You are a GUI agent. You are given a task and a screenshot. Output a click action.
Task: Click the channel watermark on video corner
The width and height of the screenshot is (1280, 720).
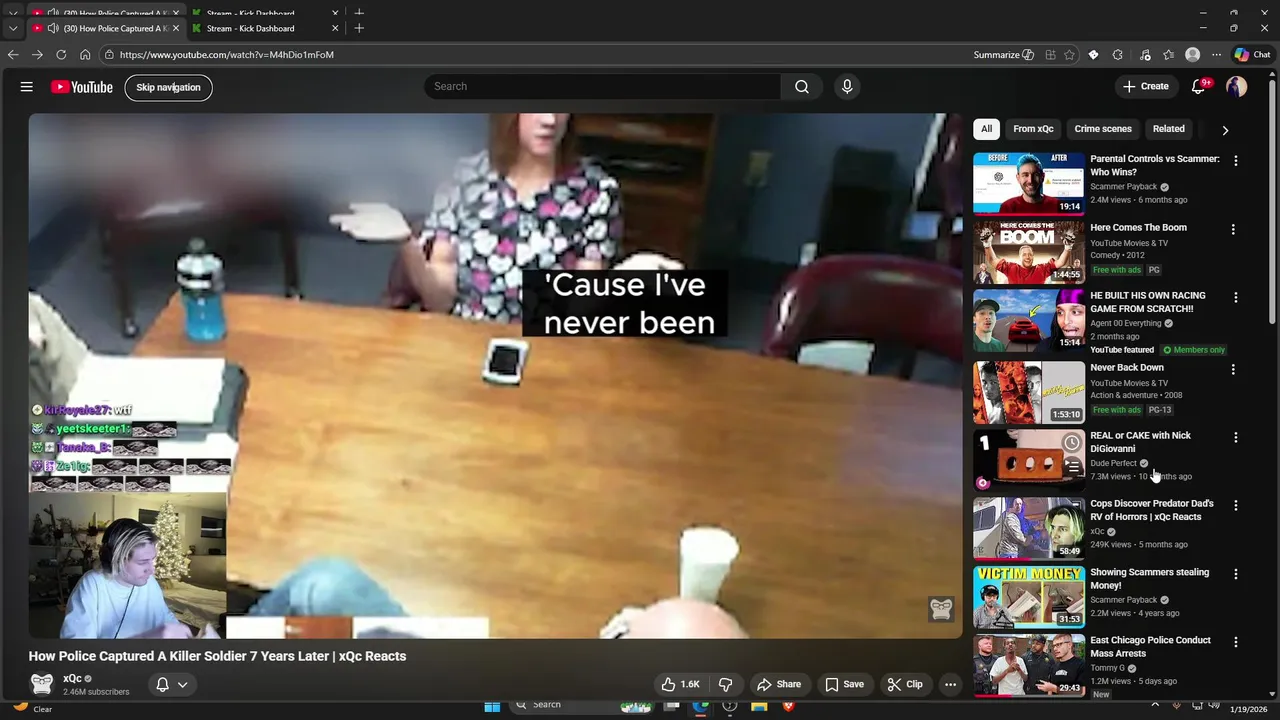click(941, 609)
